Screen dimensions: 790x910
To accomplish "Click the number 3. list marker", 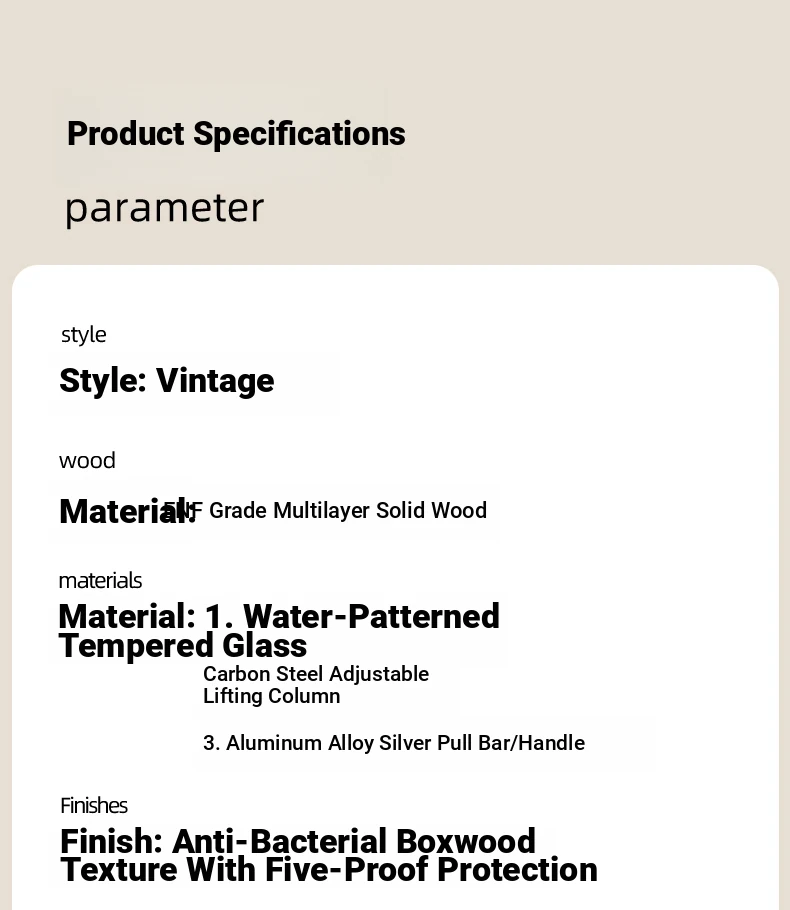I will (x=211, y=743).
